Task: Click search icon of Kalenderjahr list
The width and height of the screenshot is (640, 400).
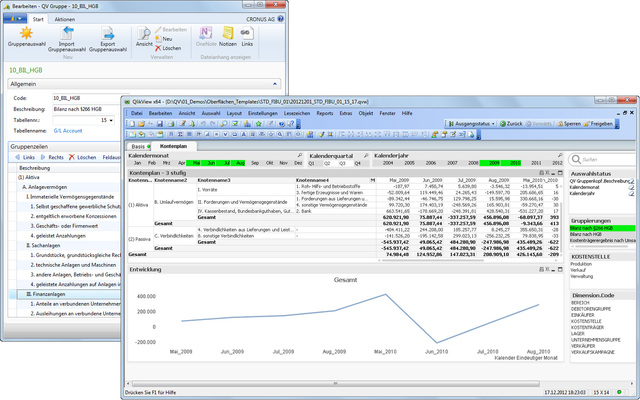Action: 560,156
